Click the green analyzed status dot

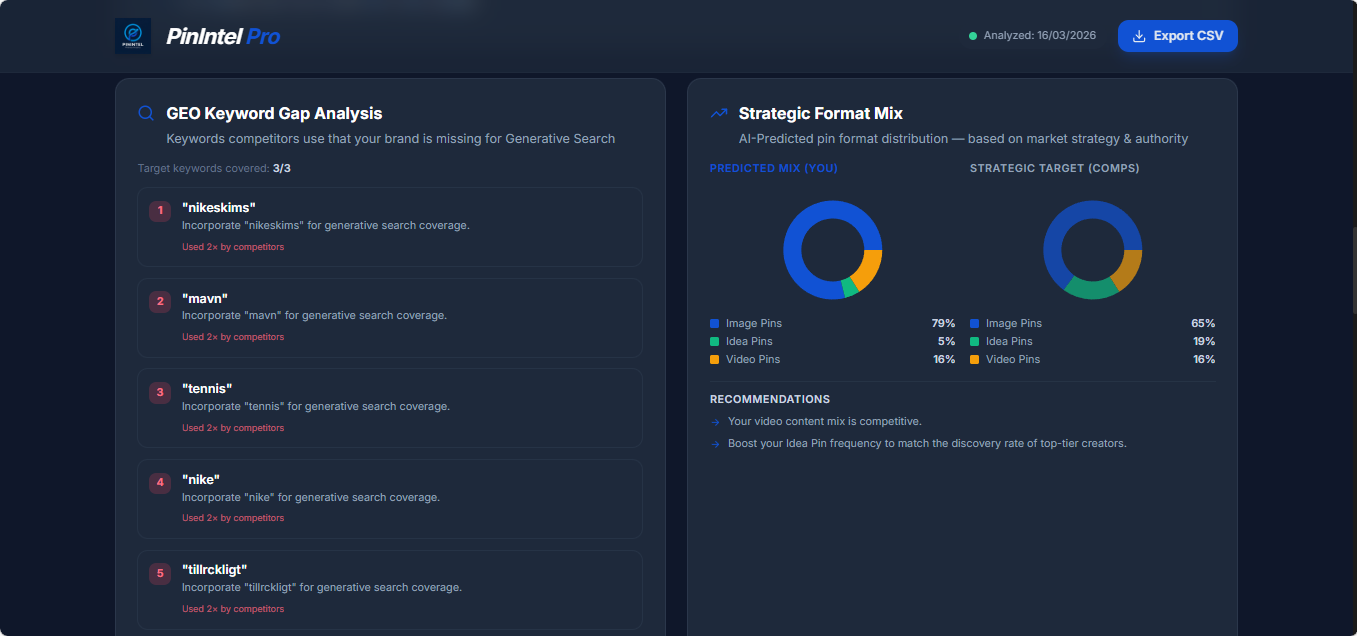coord(973,36)
